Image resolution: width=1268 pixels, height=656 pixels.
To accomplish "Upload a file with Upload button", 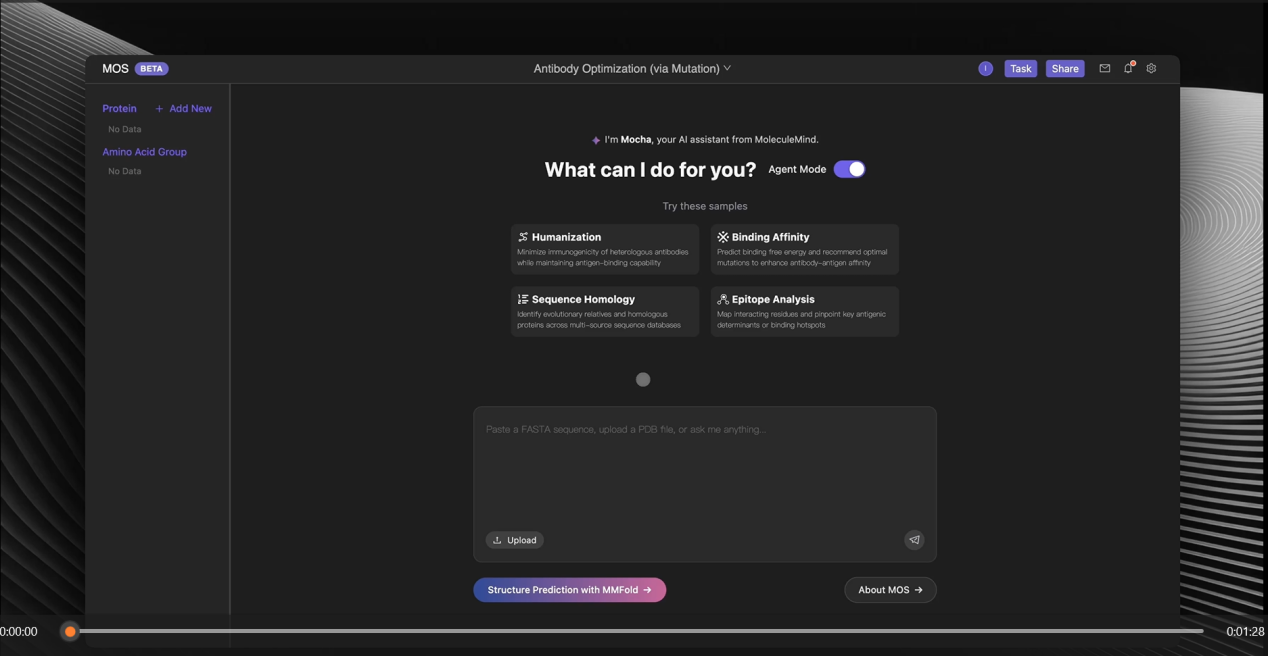I will (515, 540).
